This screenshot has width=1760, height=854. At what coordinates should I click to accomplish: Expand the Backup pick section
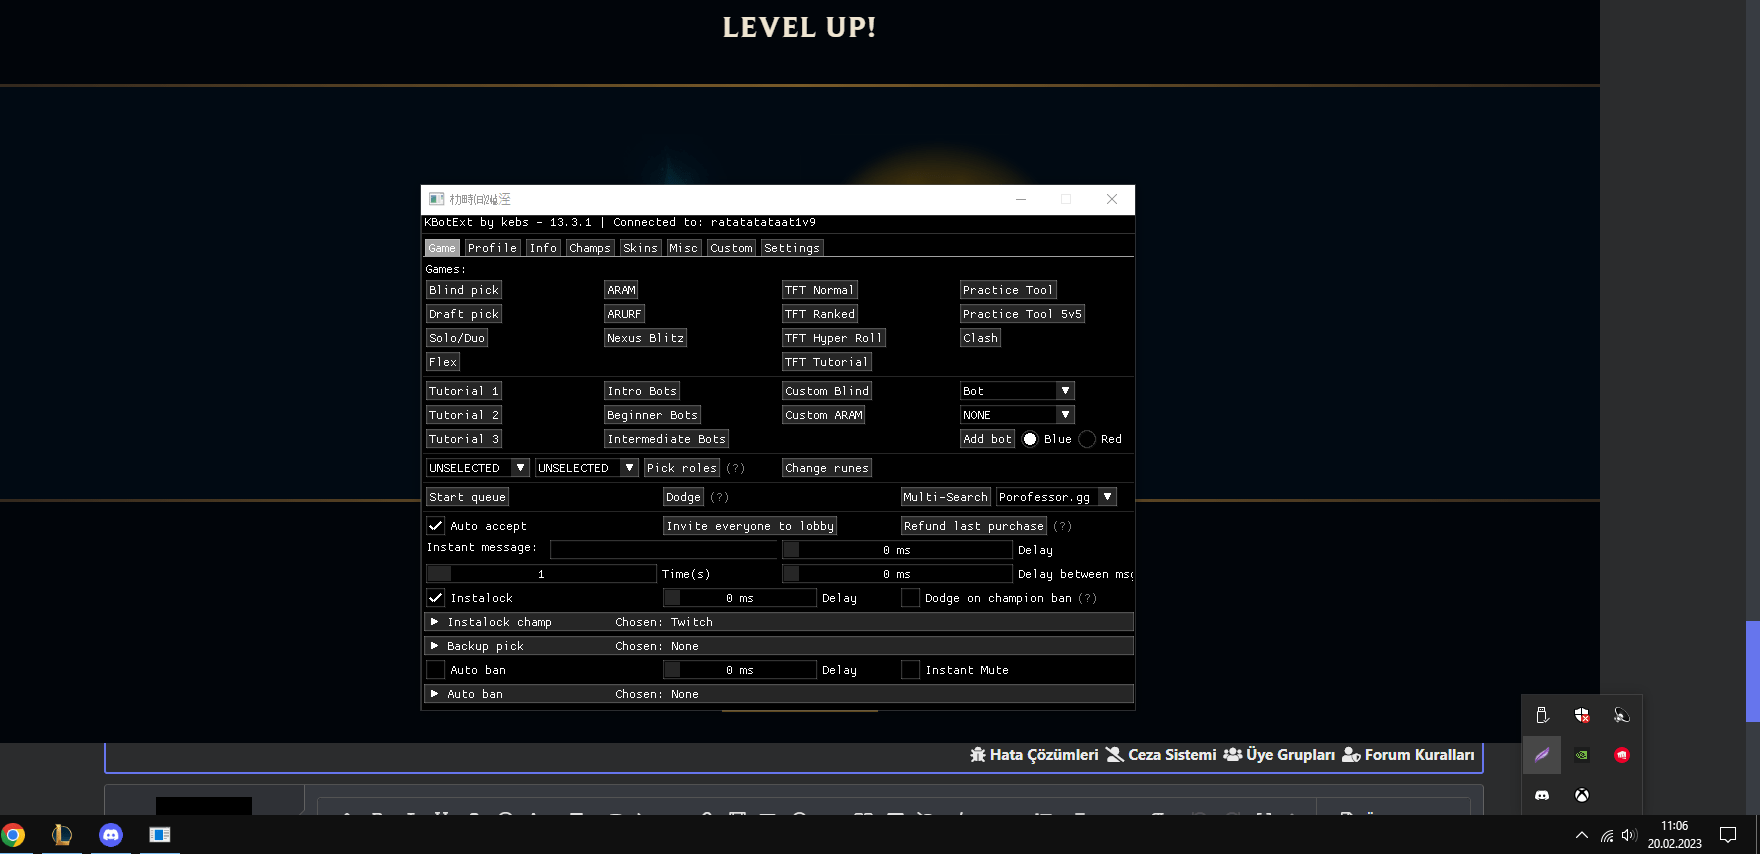(x=779, y=646)
